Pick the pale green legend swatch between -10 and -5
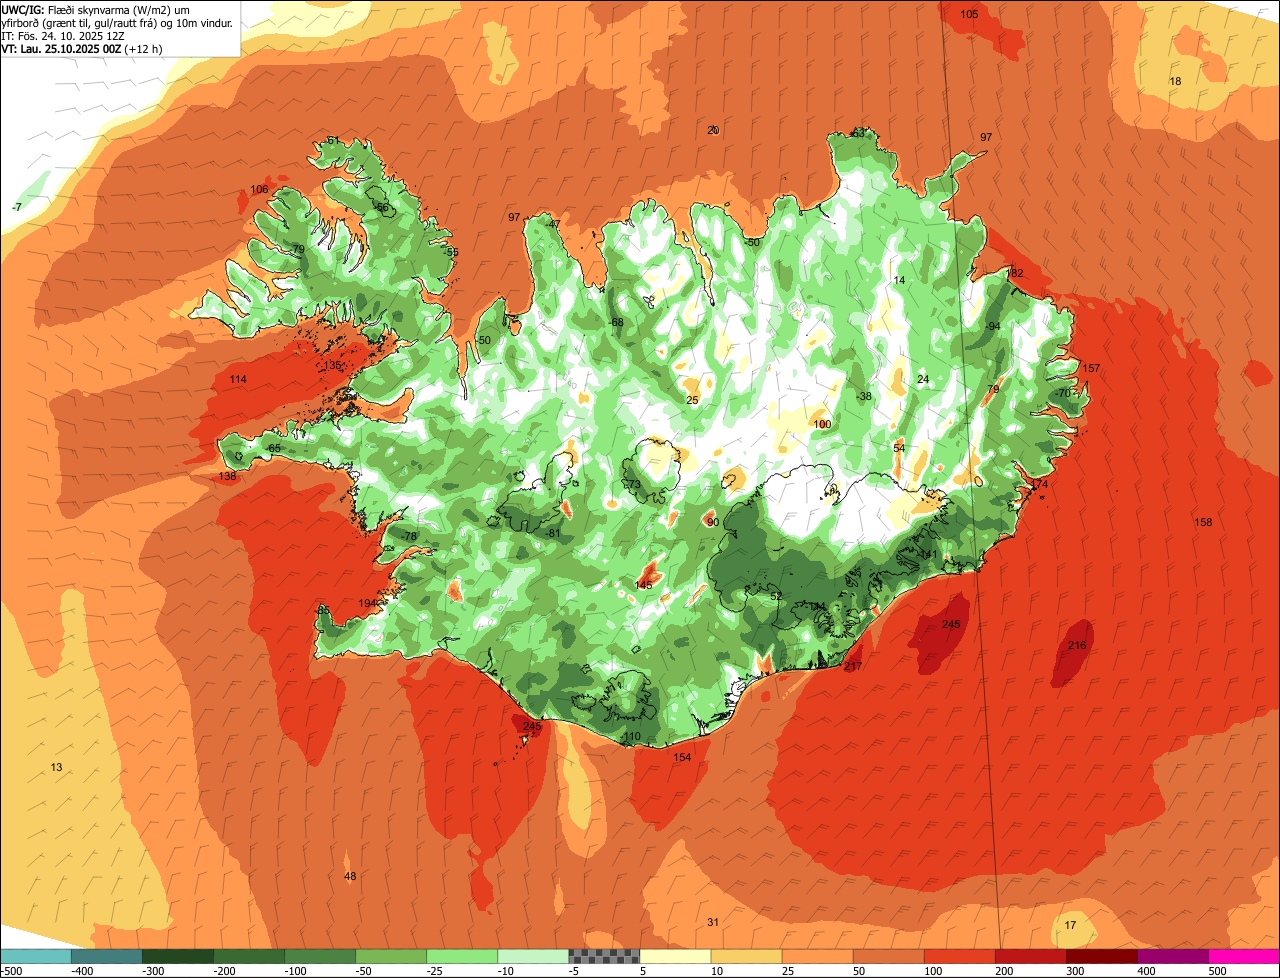 tap(533, 956)
